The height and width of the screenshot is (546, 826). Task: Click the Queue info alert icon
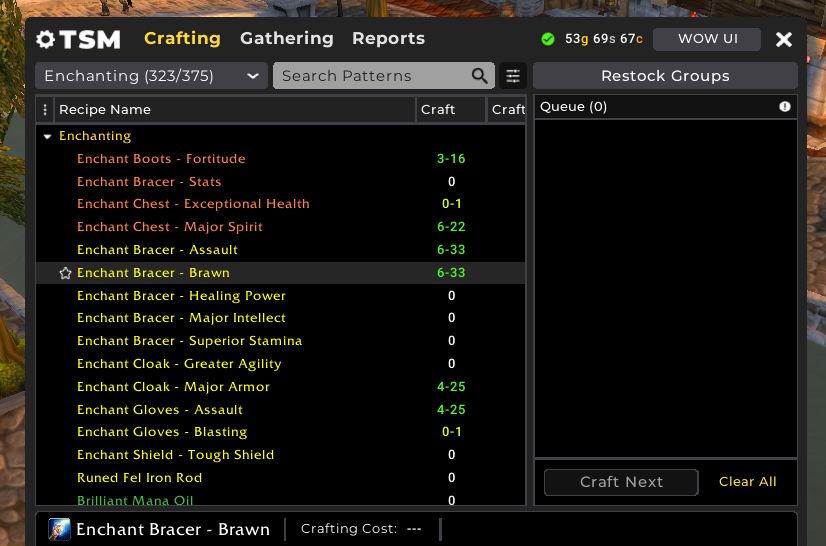785,106
